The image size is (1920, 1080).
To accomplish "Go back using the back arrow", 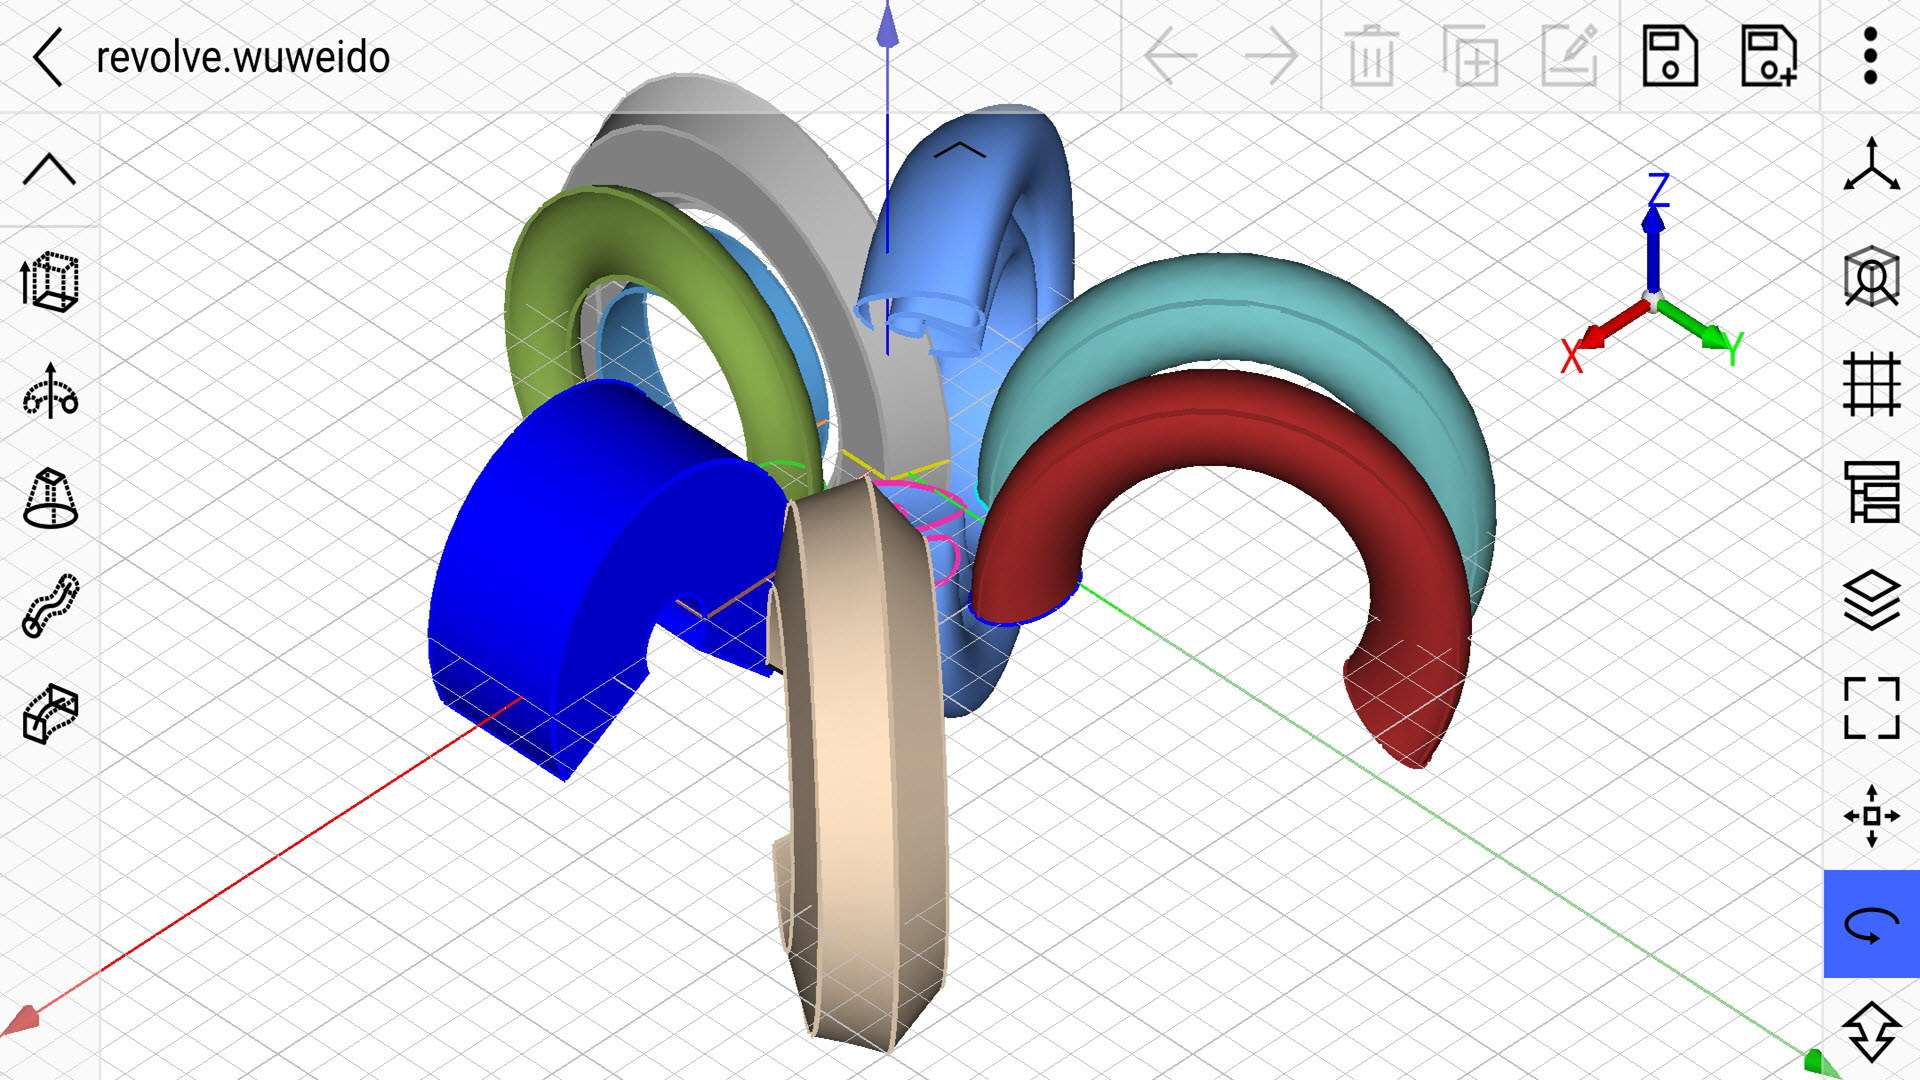I will 47,57.
